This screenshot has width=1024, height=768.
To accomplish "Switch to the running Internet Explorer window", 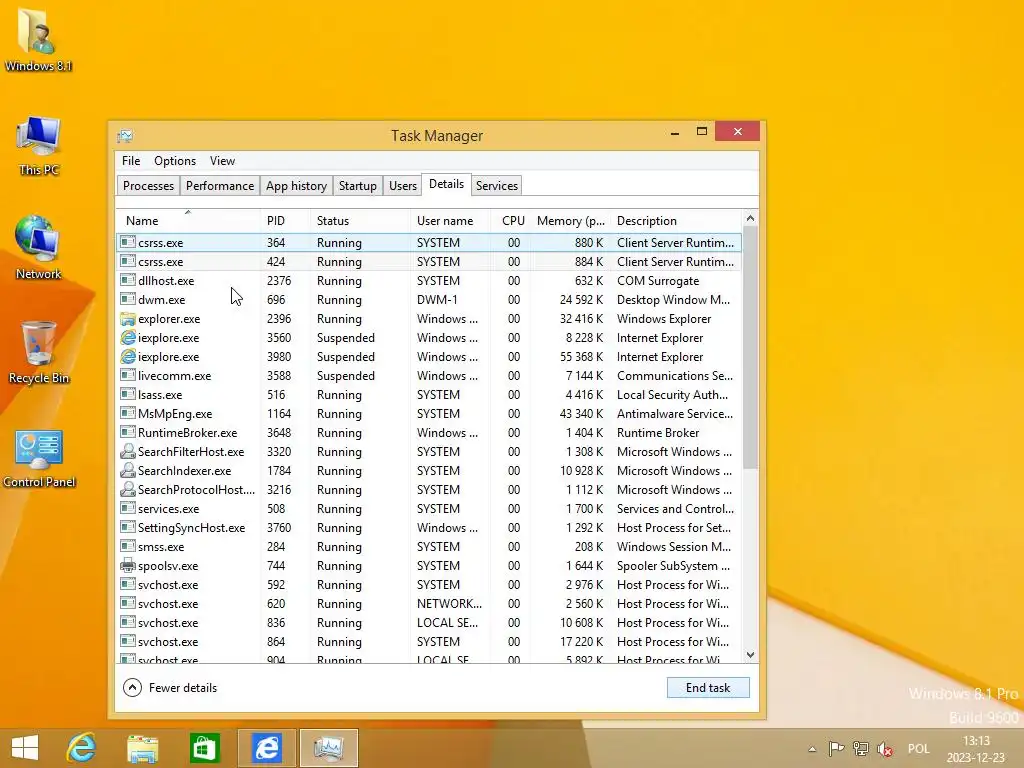I will 266,748.
